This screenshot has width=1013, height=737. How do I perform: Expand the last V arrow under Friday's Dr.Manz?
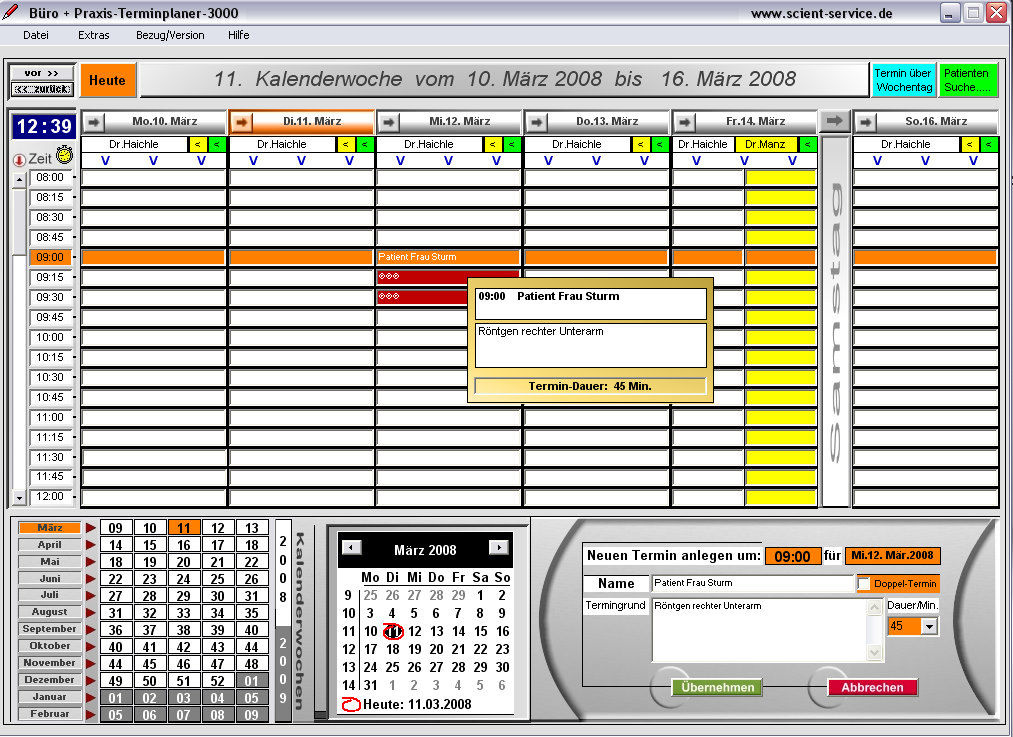792,161
